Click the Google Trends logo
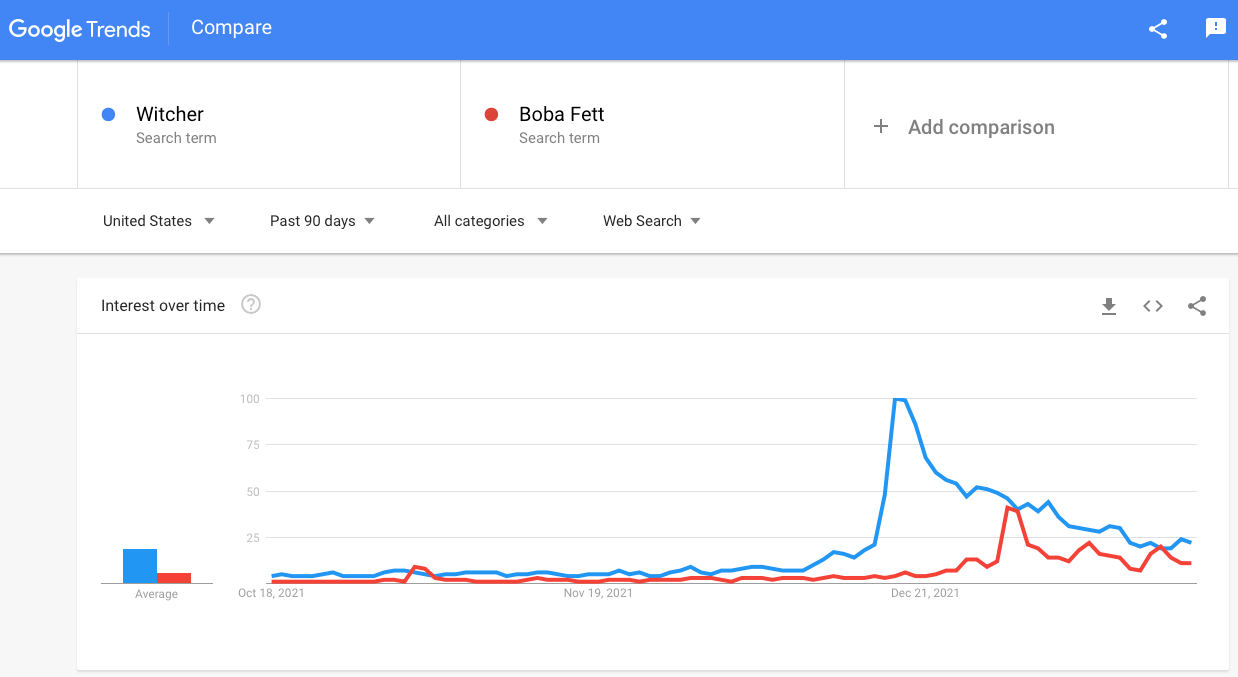Screen dimensions: 1238x677 (80, 29)
